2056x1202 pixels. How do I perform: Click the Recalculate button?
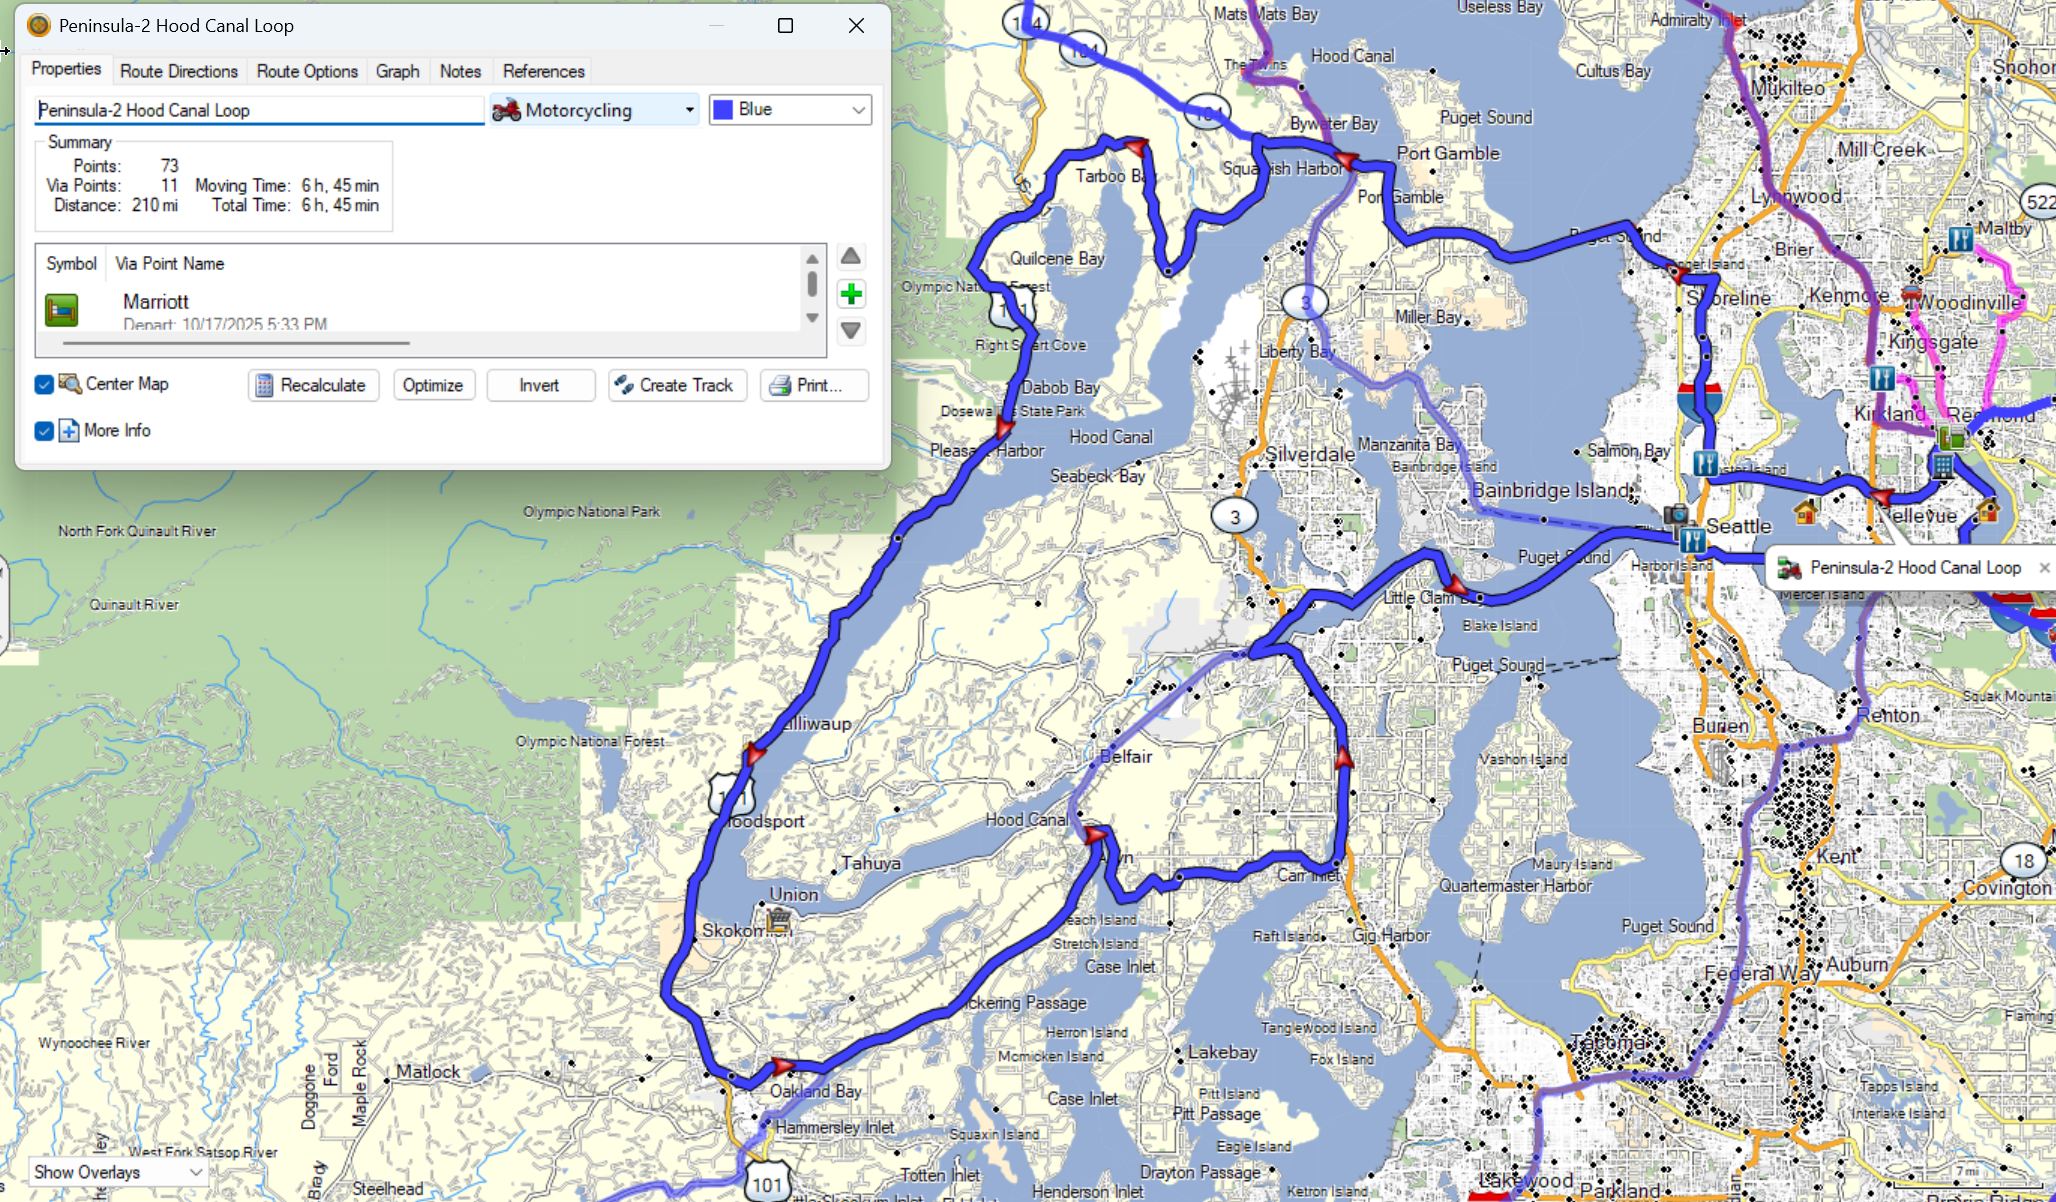(313, 386)
